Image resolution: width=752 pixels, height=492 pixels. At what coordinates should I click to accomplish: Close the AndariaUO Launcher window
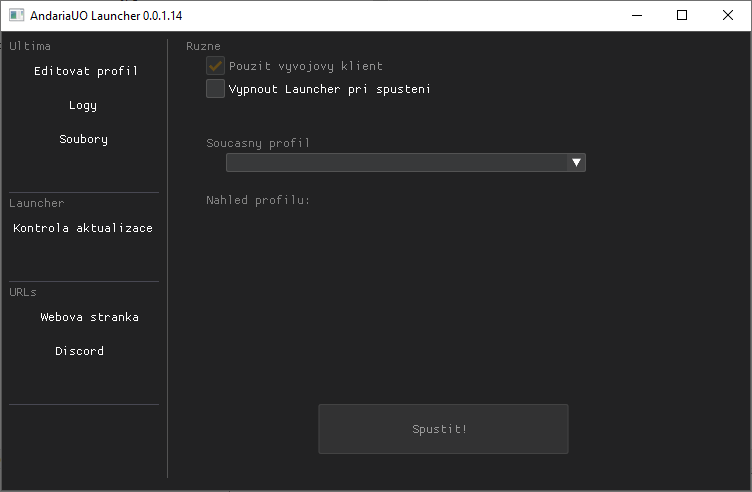(727, 16)
